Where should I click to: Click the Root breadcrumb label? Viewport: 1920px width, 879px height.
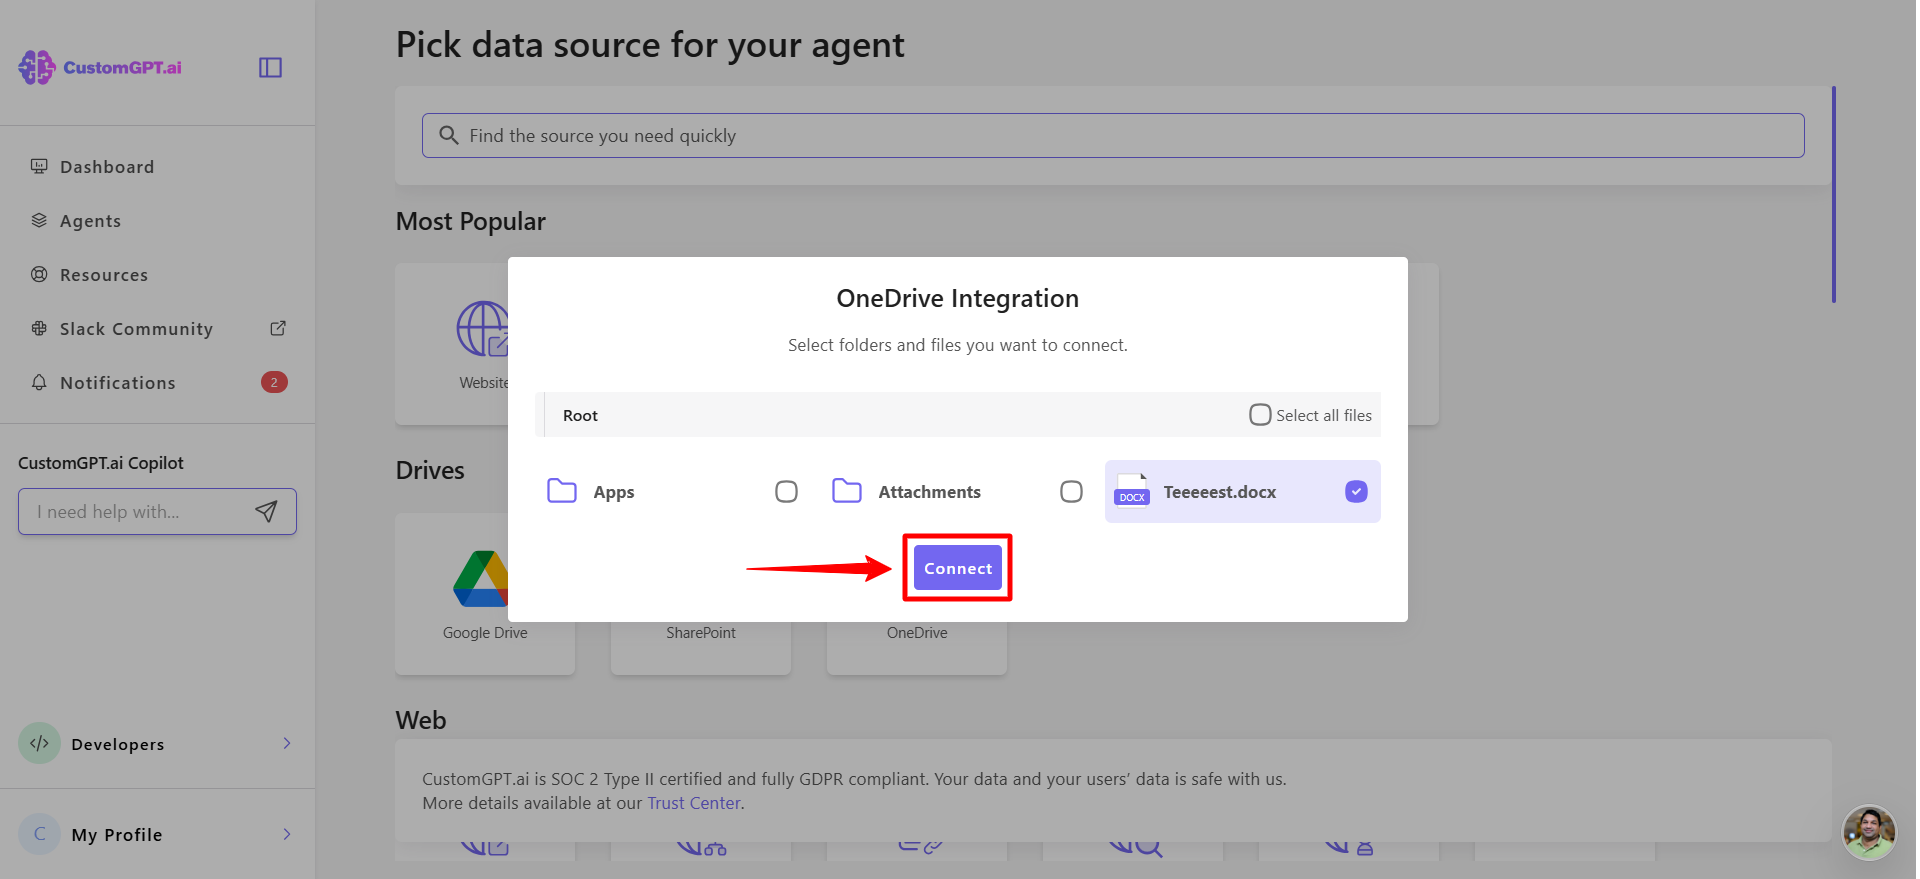(x=580, y=415)
